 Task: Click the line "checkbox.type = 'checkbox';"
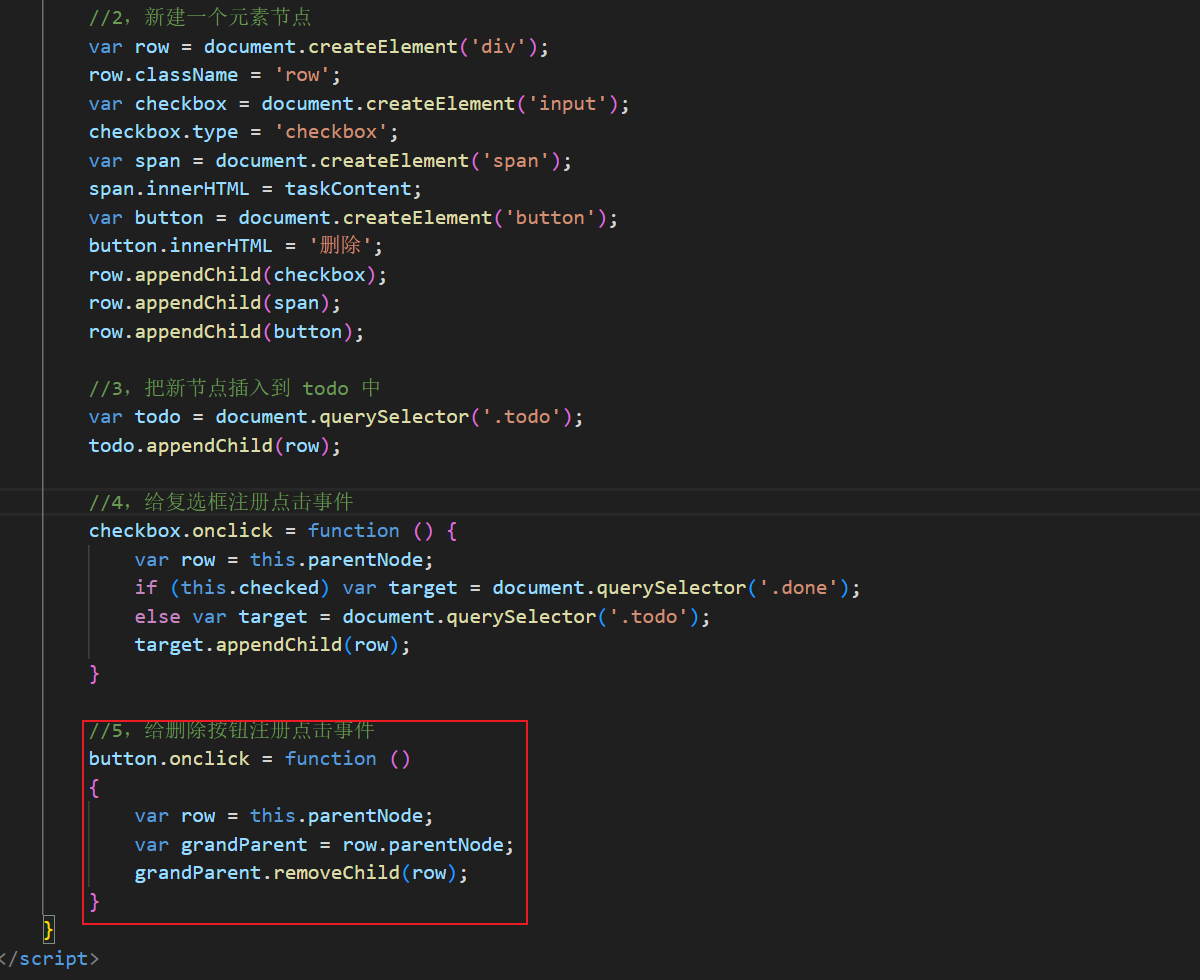[x=244, y=132]
